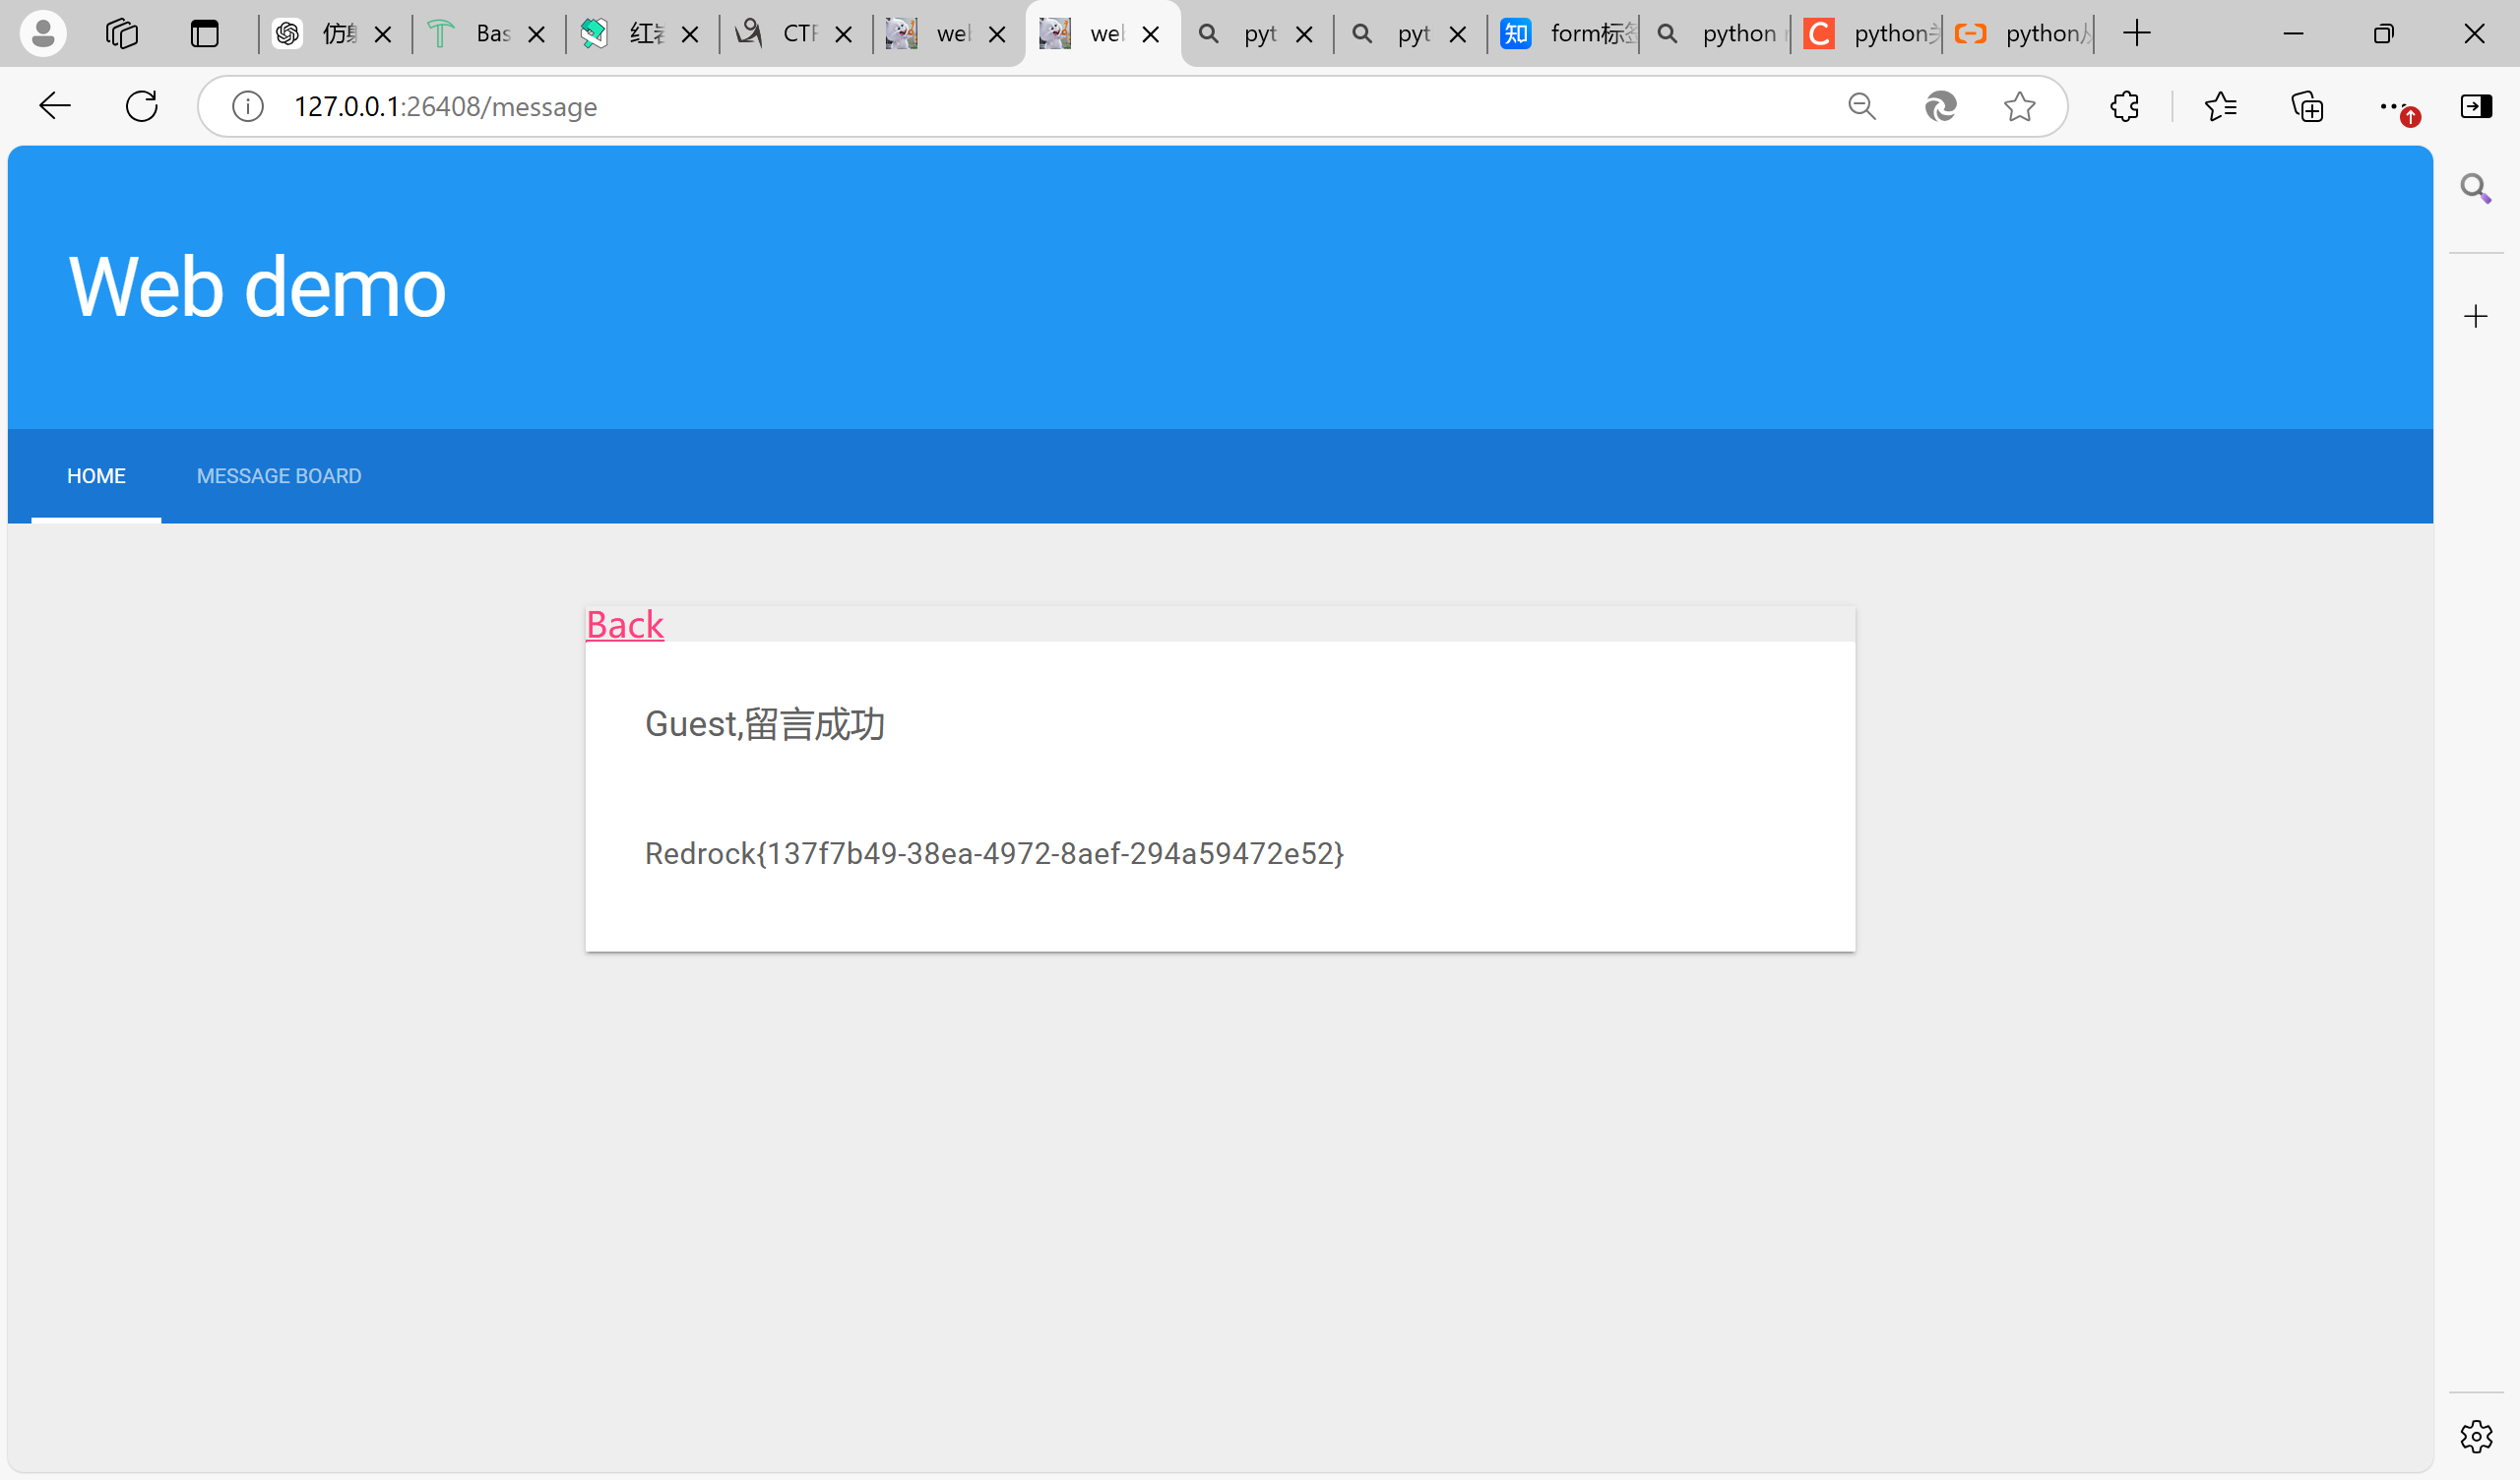Click sidebar plus to add app
This screenshot has width=2520, height=1480.
pos(2476,317)
